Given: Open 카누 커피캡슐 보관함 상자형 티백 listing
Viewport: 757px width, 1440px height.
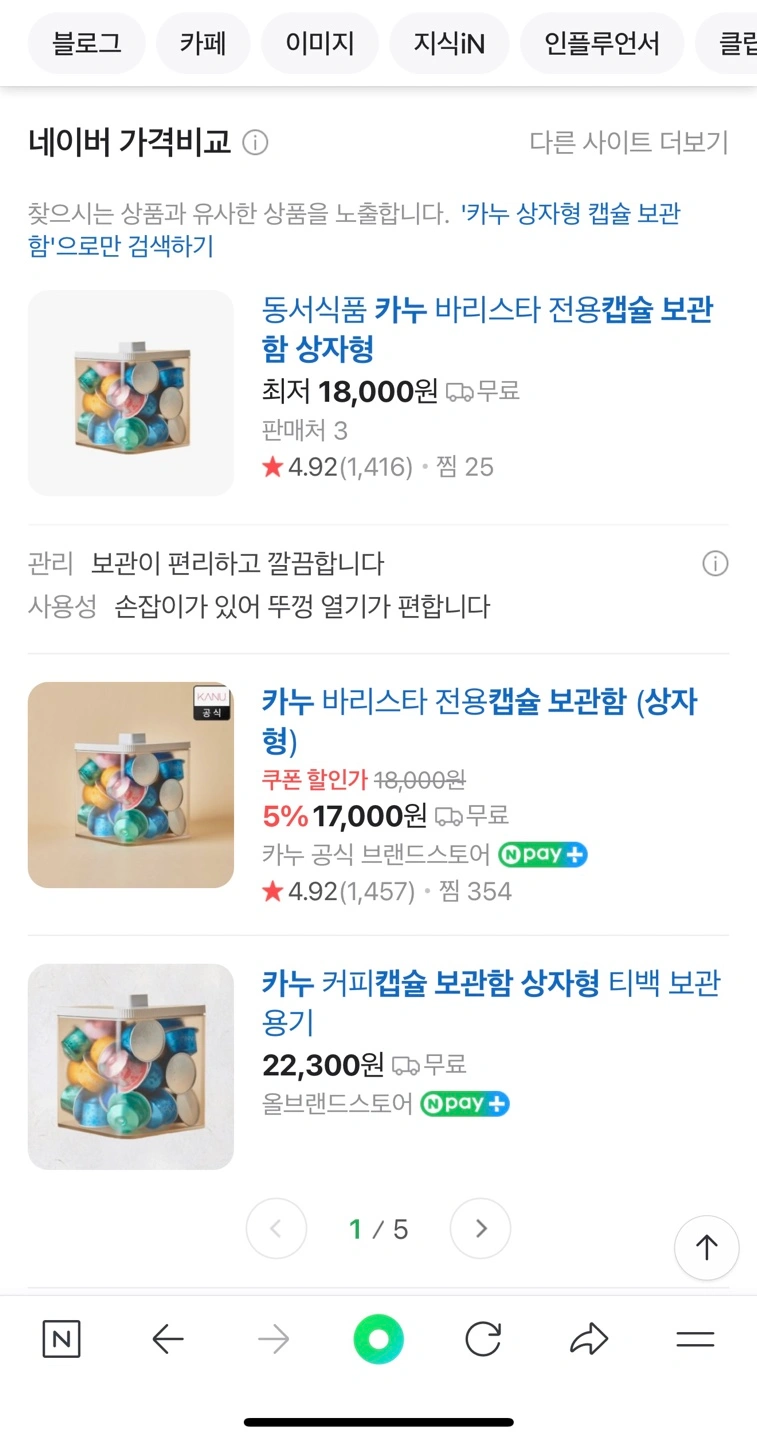Looking at the screenshot, I should coord(491,1002).
